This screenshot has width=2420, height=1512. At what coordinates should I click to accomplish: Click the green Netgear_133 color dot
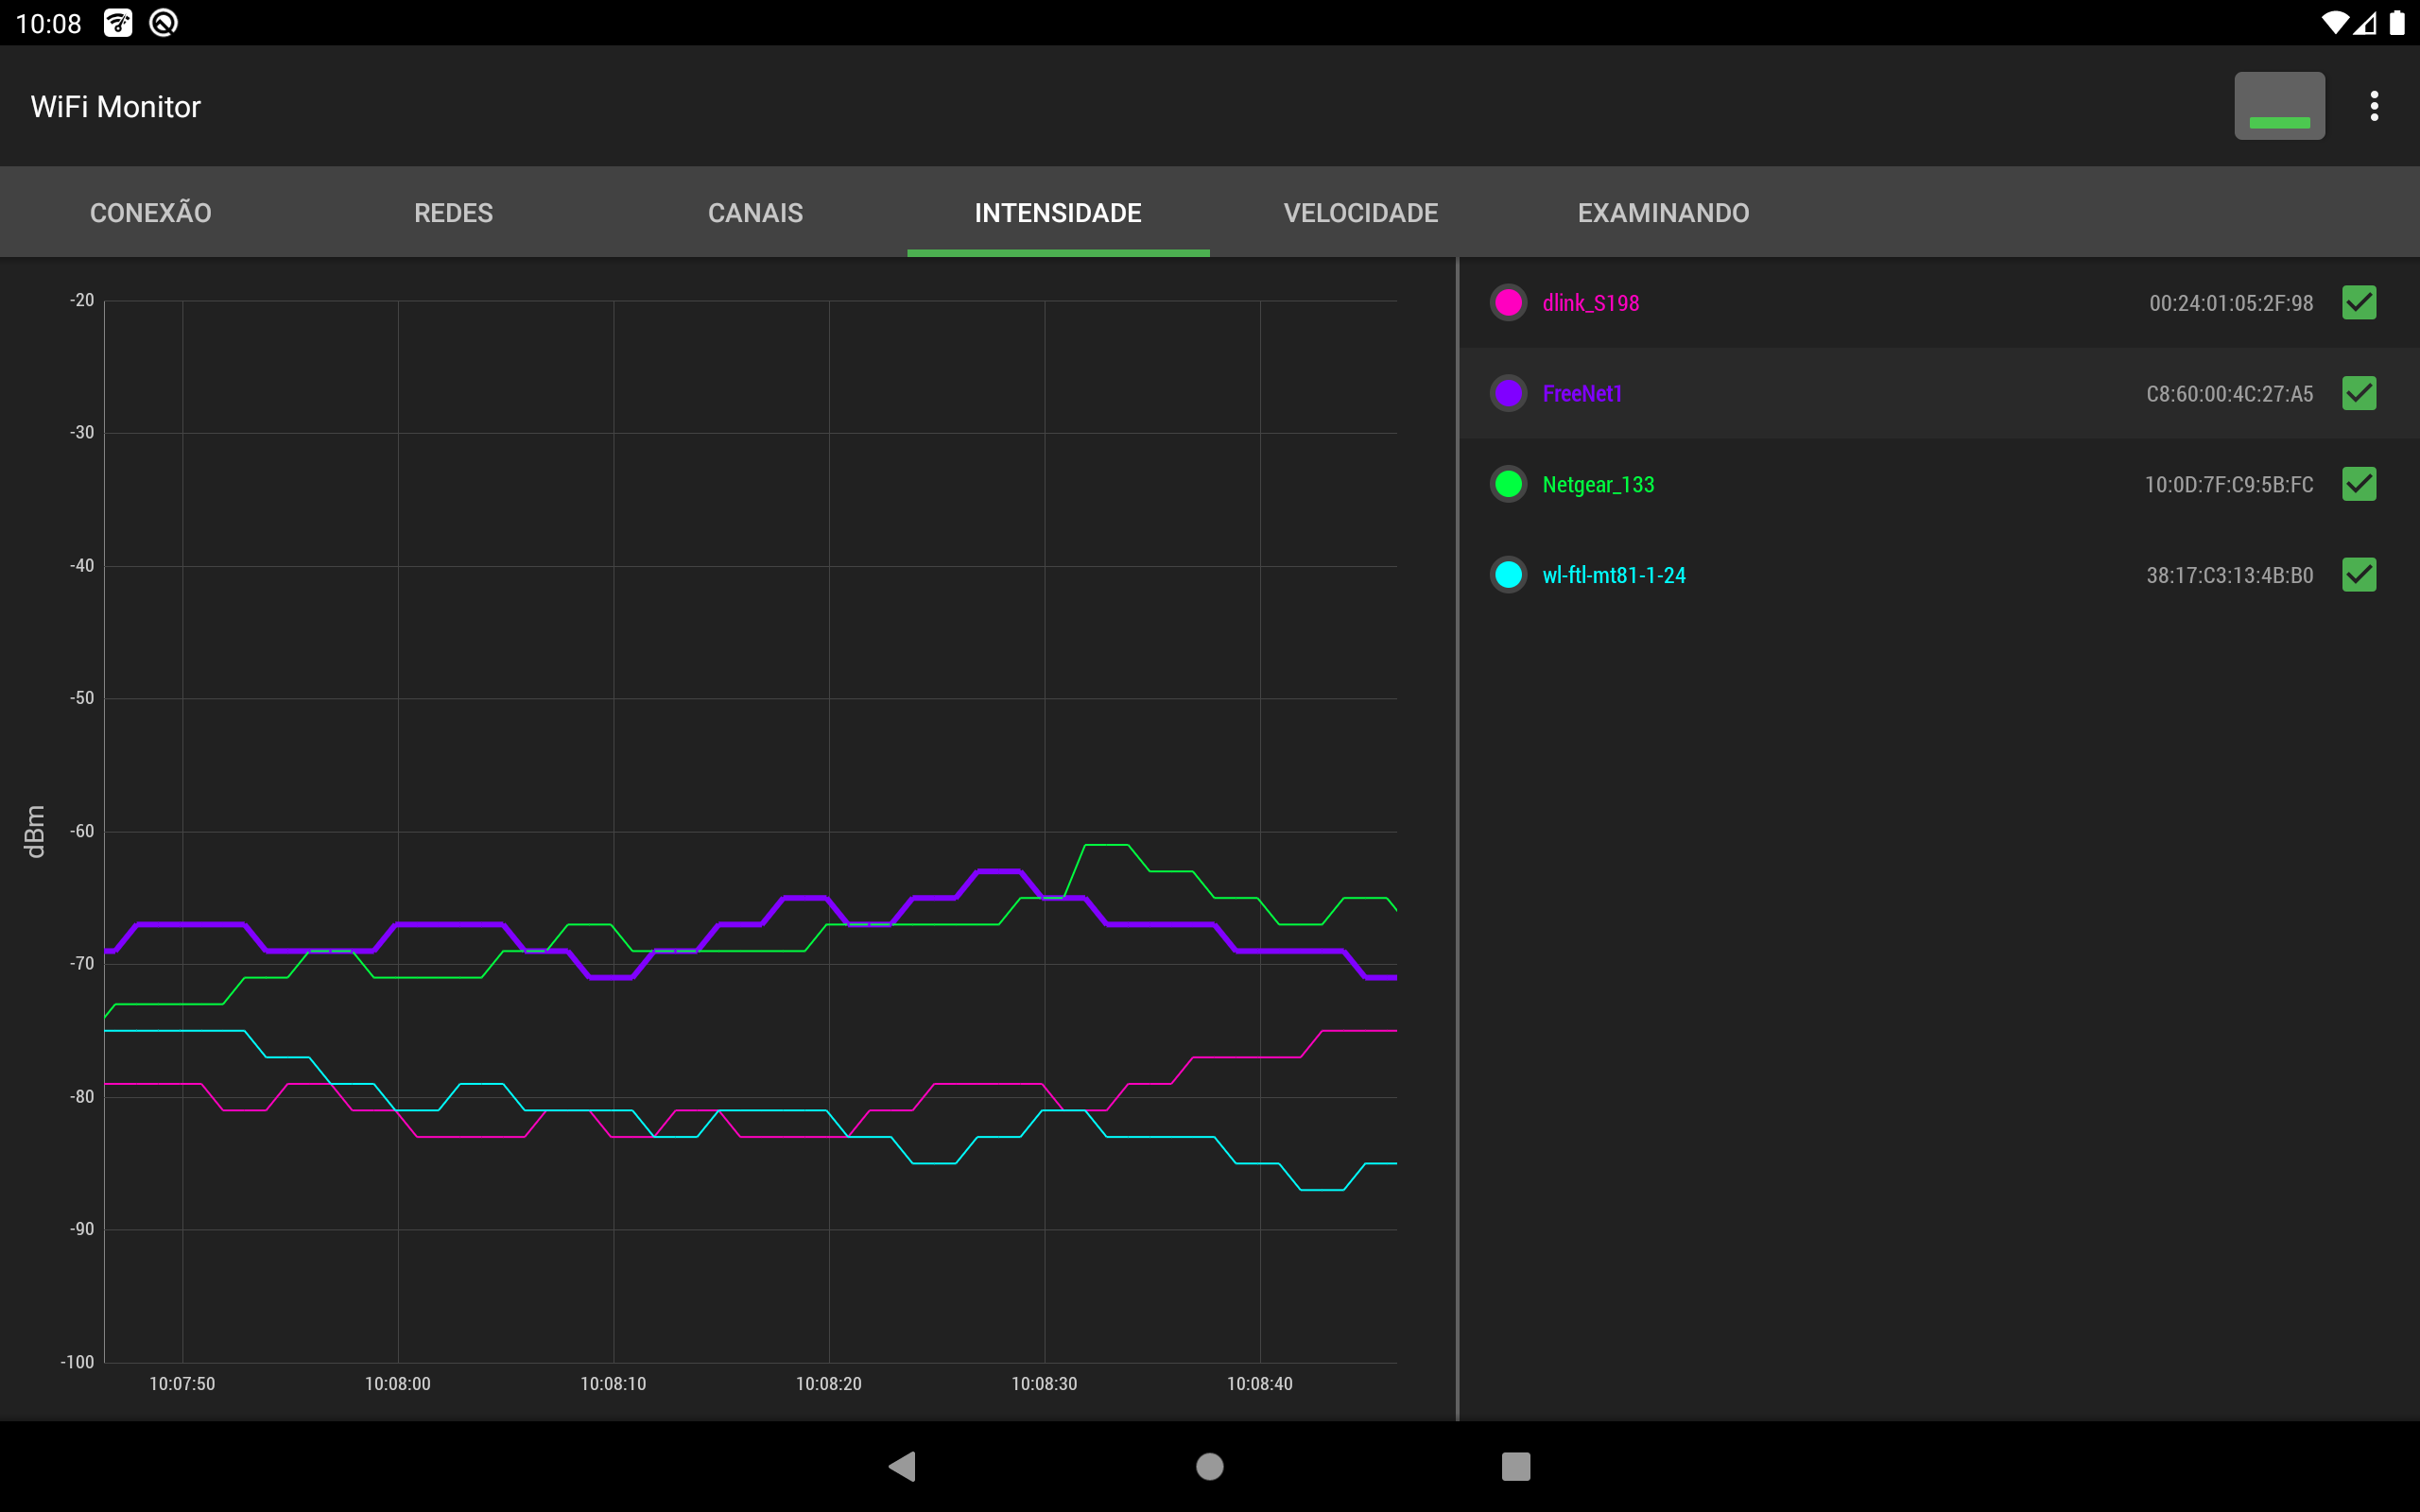tap(1508, 484)
